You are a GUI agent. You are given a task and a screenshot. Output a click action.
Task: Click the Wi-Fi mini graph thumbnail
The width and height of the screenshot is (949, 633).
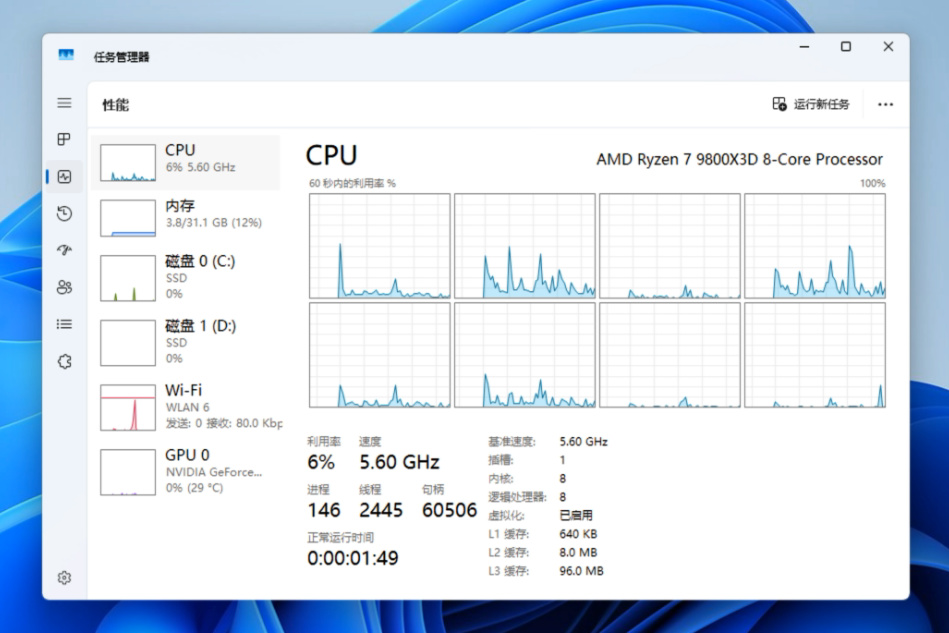pos(128,408)
